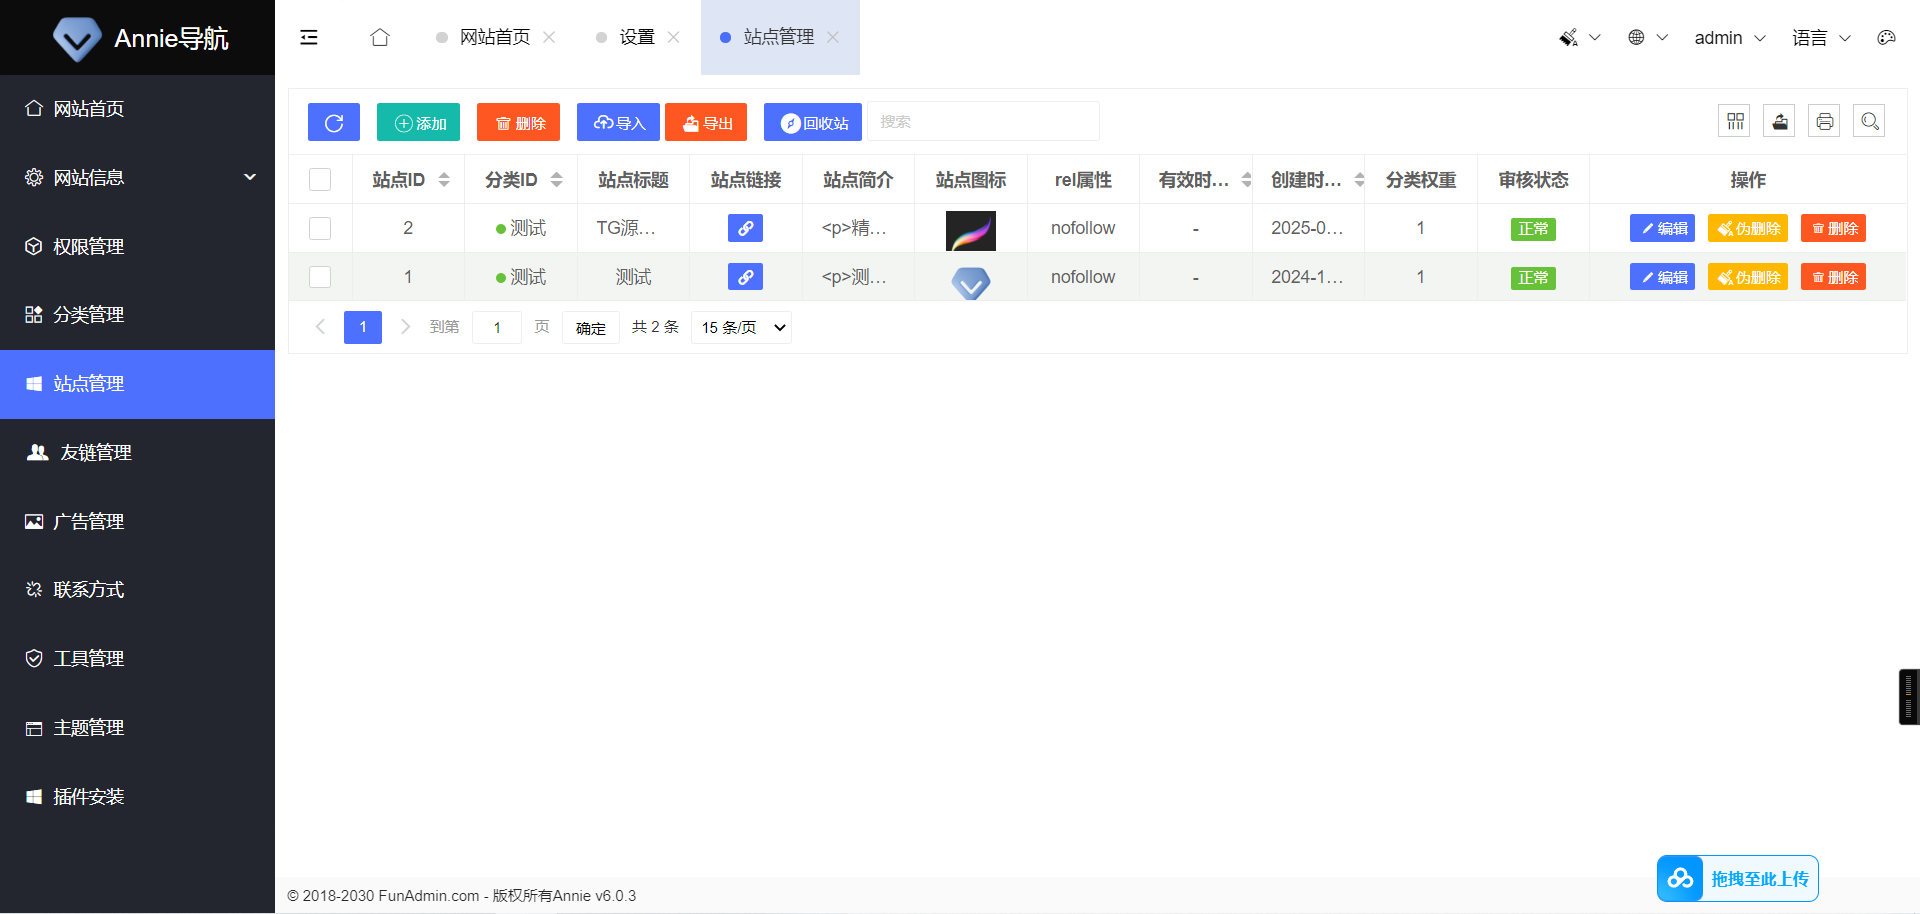
Task: Click the 搜索 input field
Action: [x=983, y=121]
